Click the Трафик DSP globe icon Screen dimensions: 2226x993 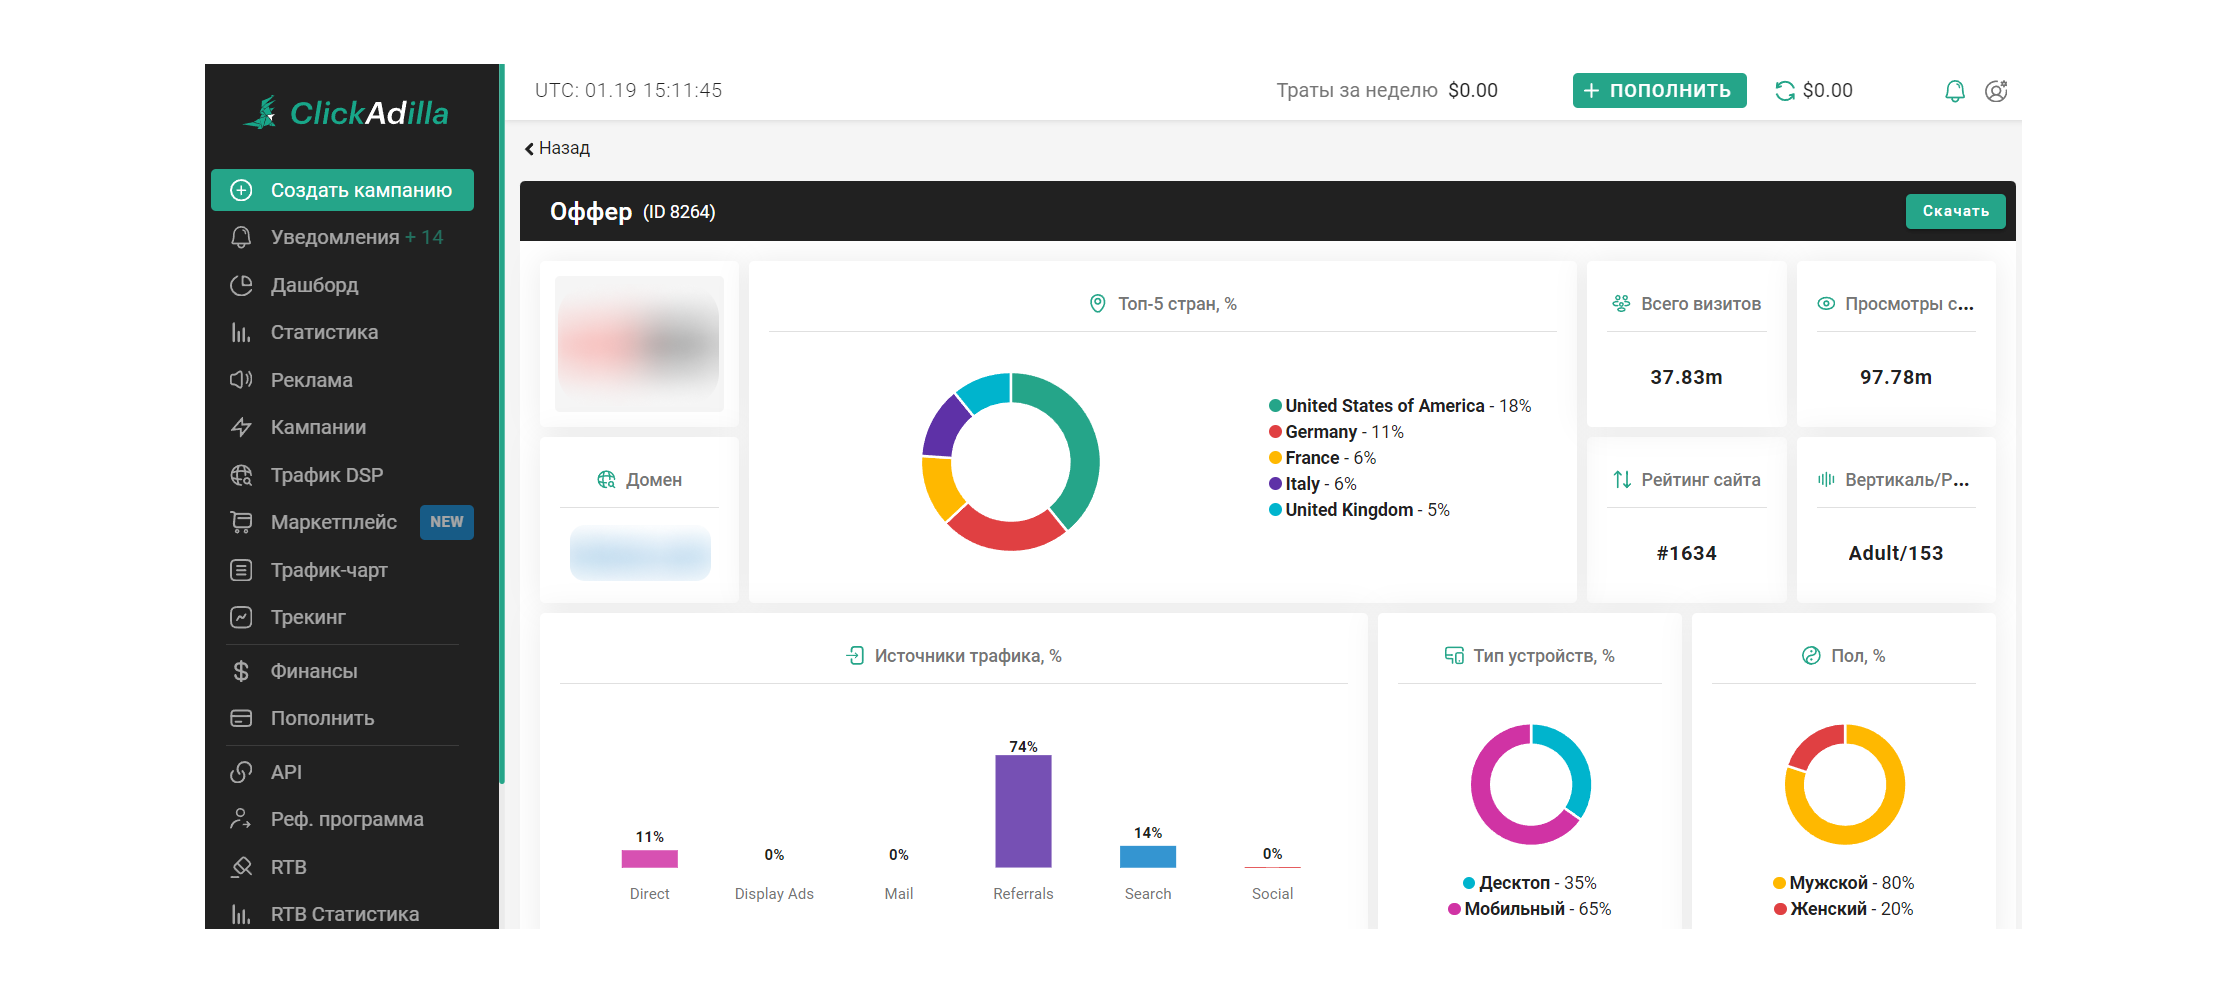point(241,475)
